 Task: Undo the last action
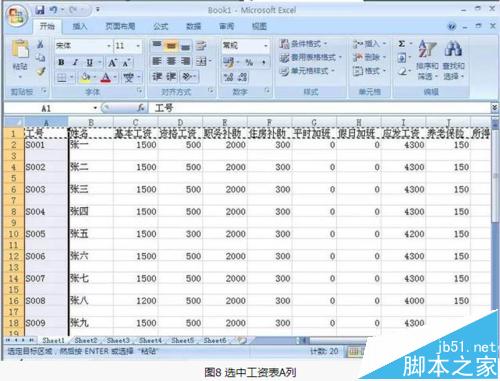pyautogui.click(x=54, y=10)
